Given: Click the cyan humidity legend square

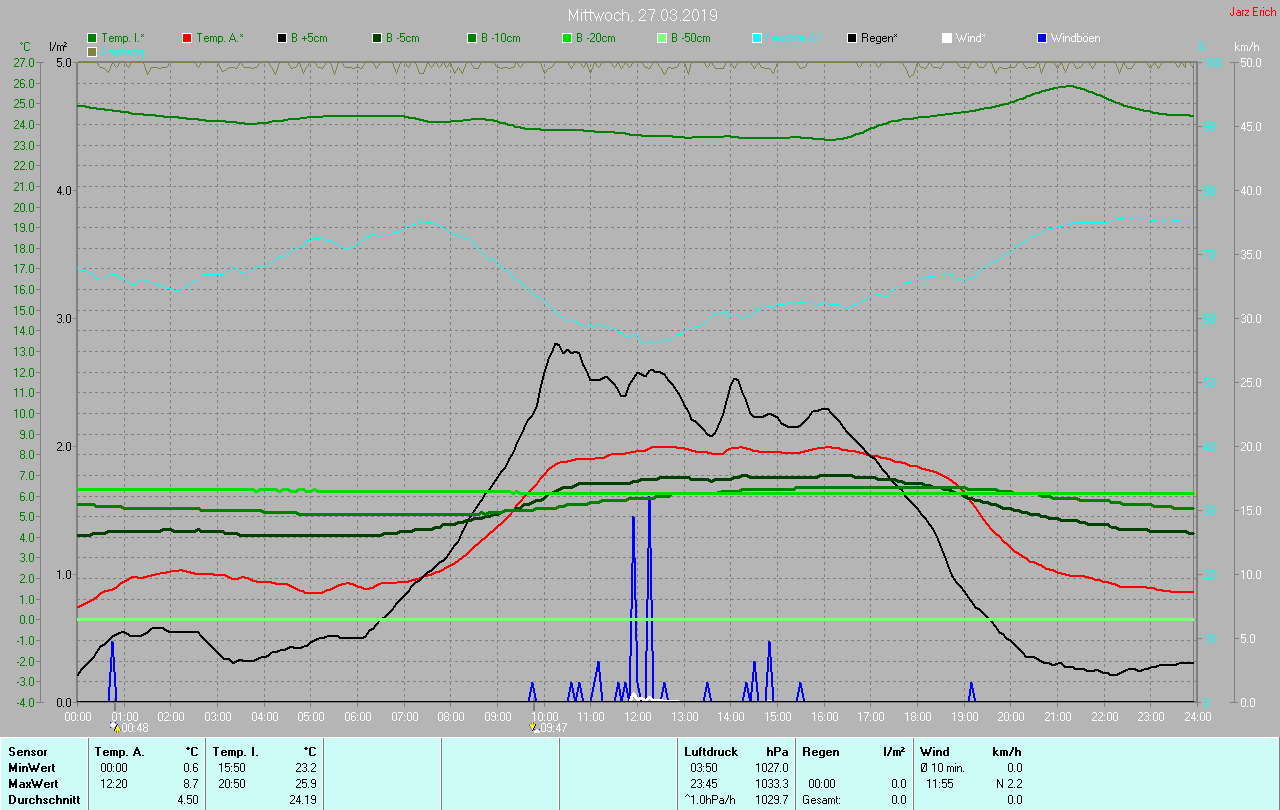Looking at the screenshot, I should pos(757,38).
